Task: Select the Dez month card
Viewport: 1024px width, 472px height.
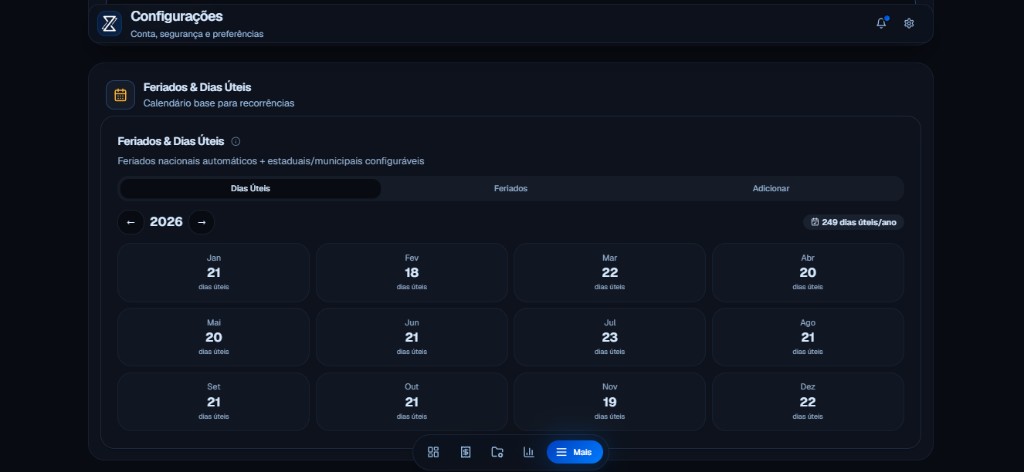Action: (x=808, y=401)
